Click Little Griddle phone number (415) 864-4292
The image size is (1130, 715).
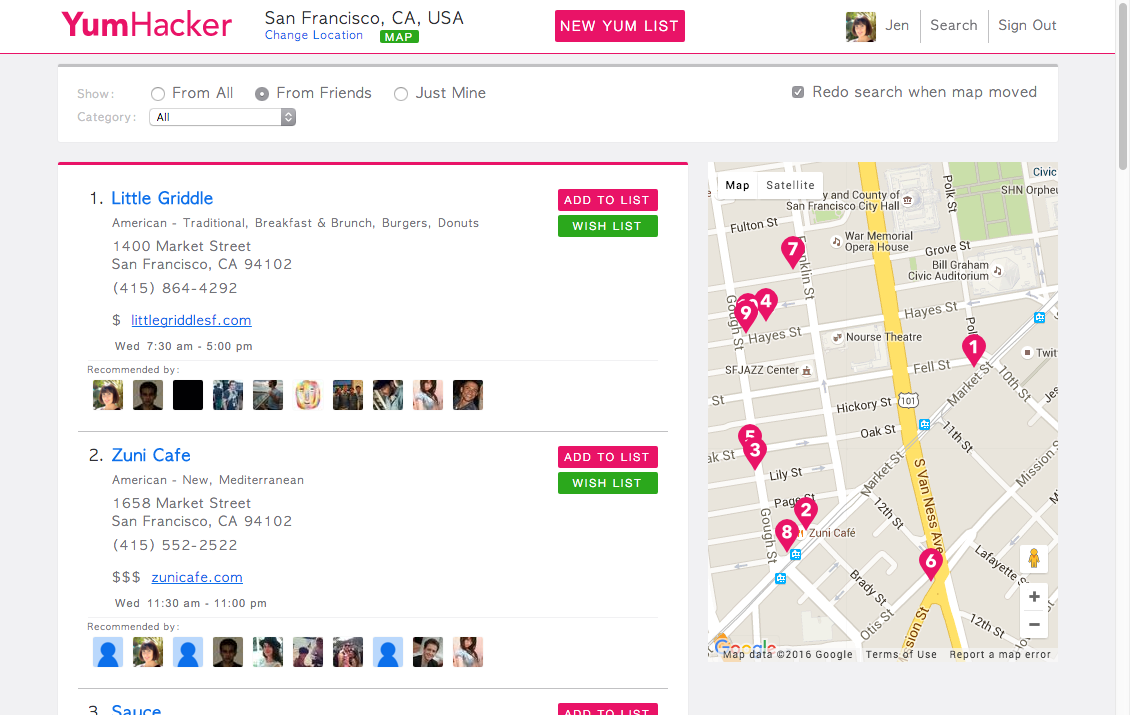[x=174, y=288]
